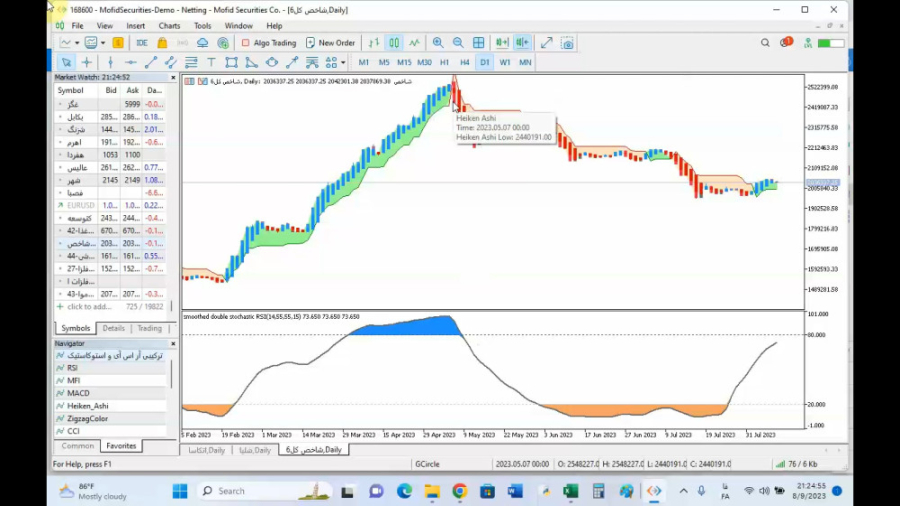Click the yellow dollar-sign toolbar icon
Viewport: 900px width, 506px height.
(x=118, y=42)
